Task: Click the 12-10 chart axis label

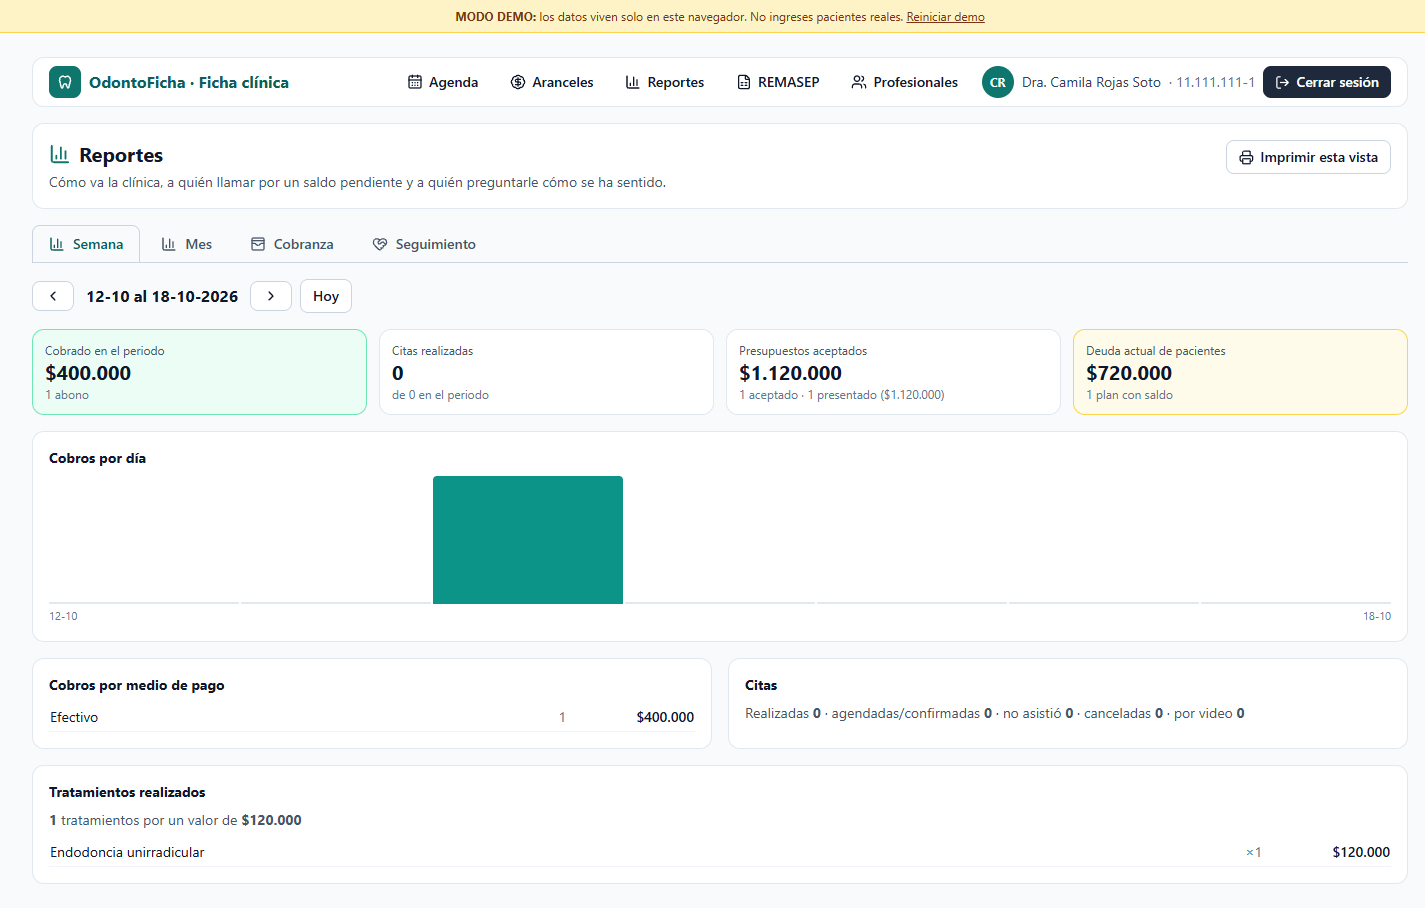Action: [63, 616]
